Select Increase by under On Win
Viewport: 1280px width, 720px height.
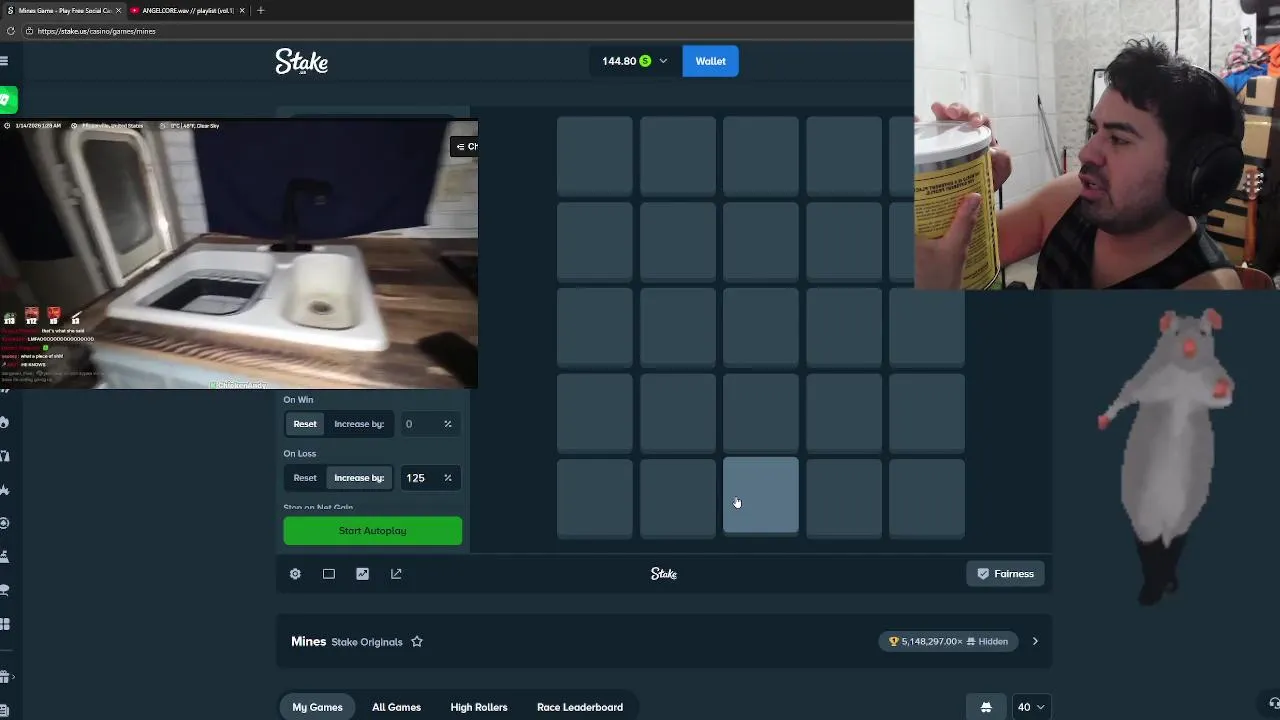359,424
